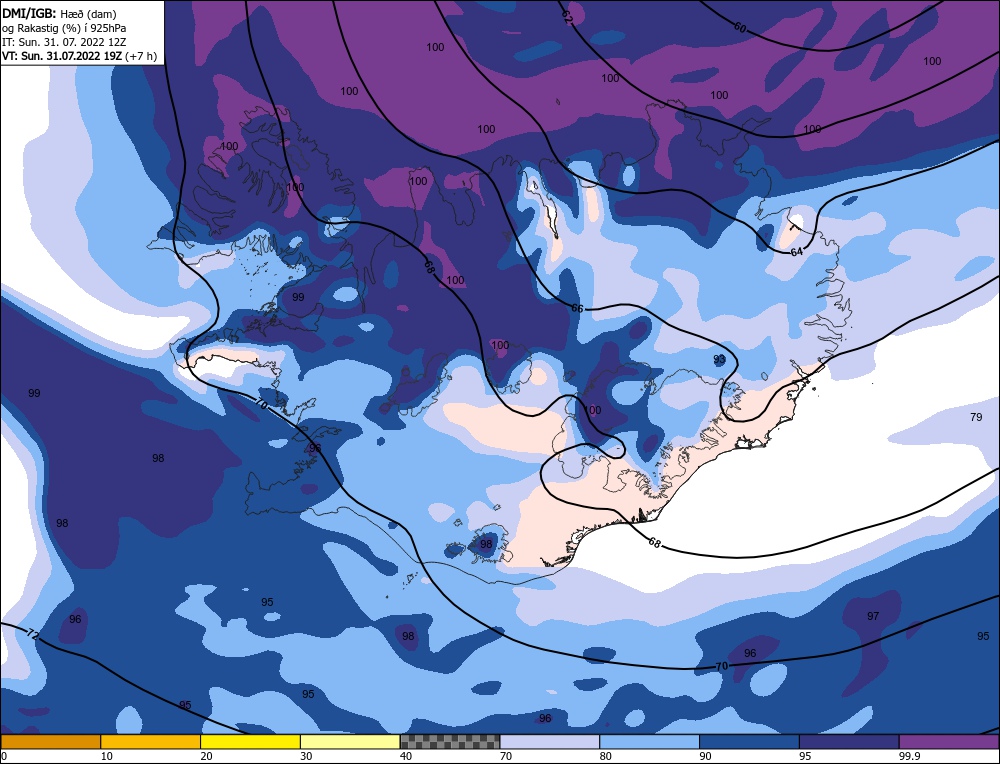The image size is (1000, 764).
Task: Click the legend tick label '30'
Action: (306, 756)
